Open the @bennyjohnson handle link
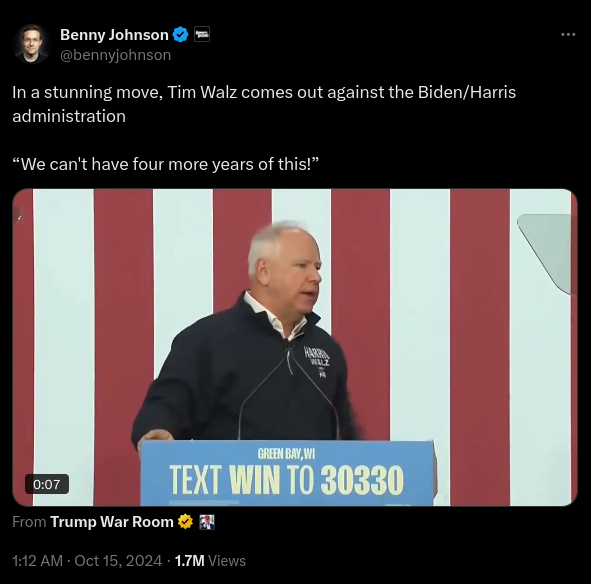The image size is (591, 584). tap(115, 55)
